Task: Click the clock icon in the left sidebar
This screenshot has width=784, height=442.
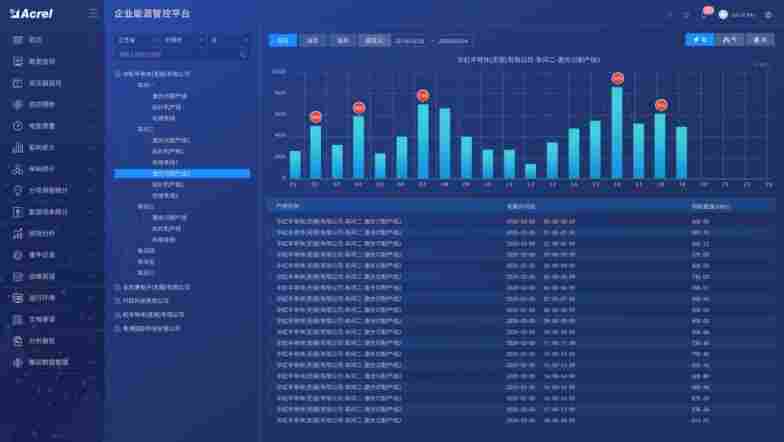Action: [x=19, y=126]
